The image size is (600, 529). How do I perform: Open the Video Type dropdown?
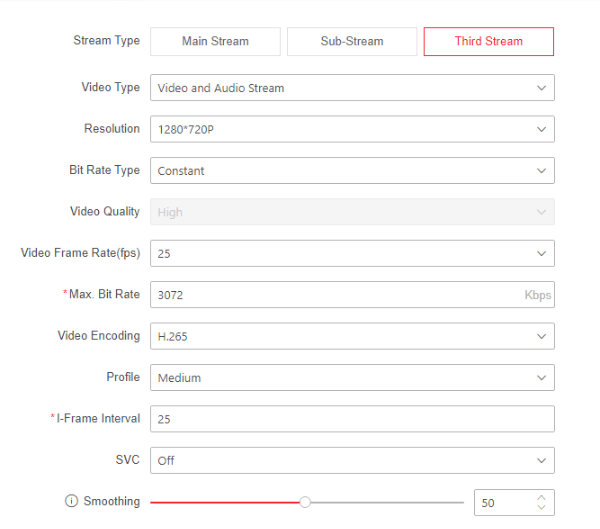352,88
